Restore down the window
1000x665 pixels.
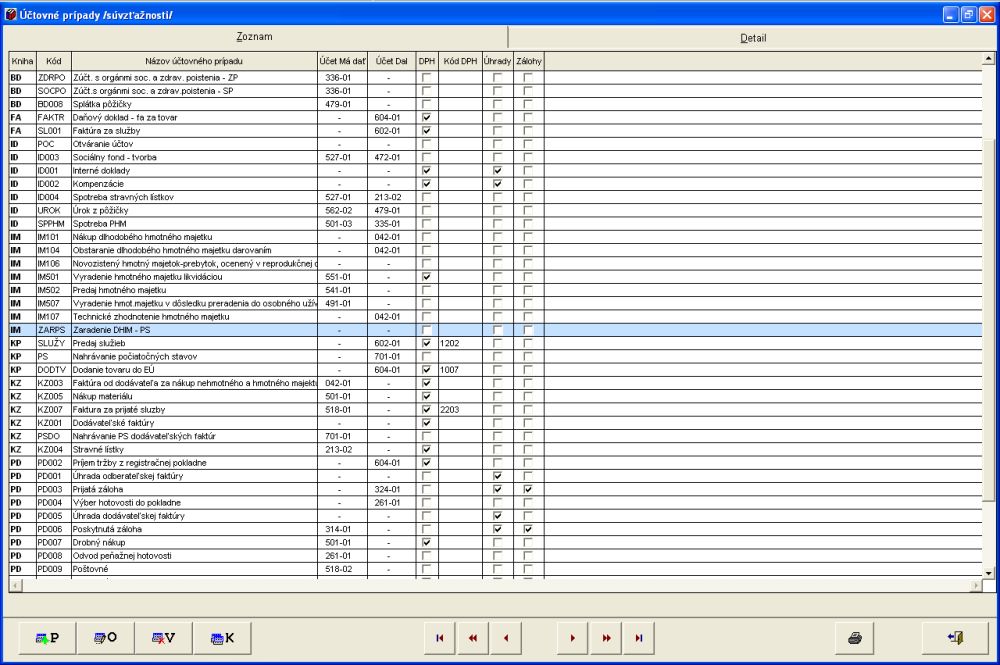pyautogui.click(x=968, y=15)
